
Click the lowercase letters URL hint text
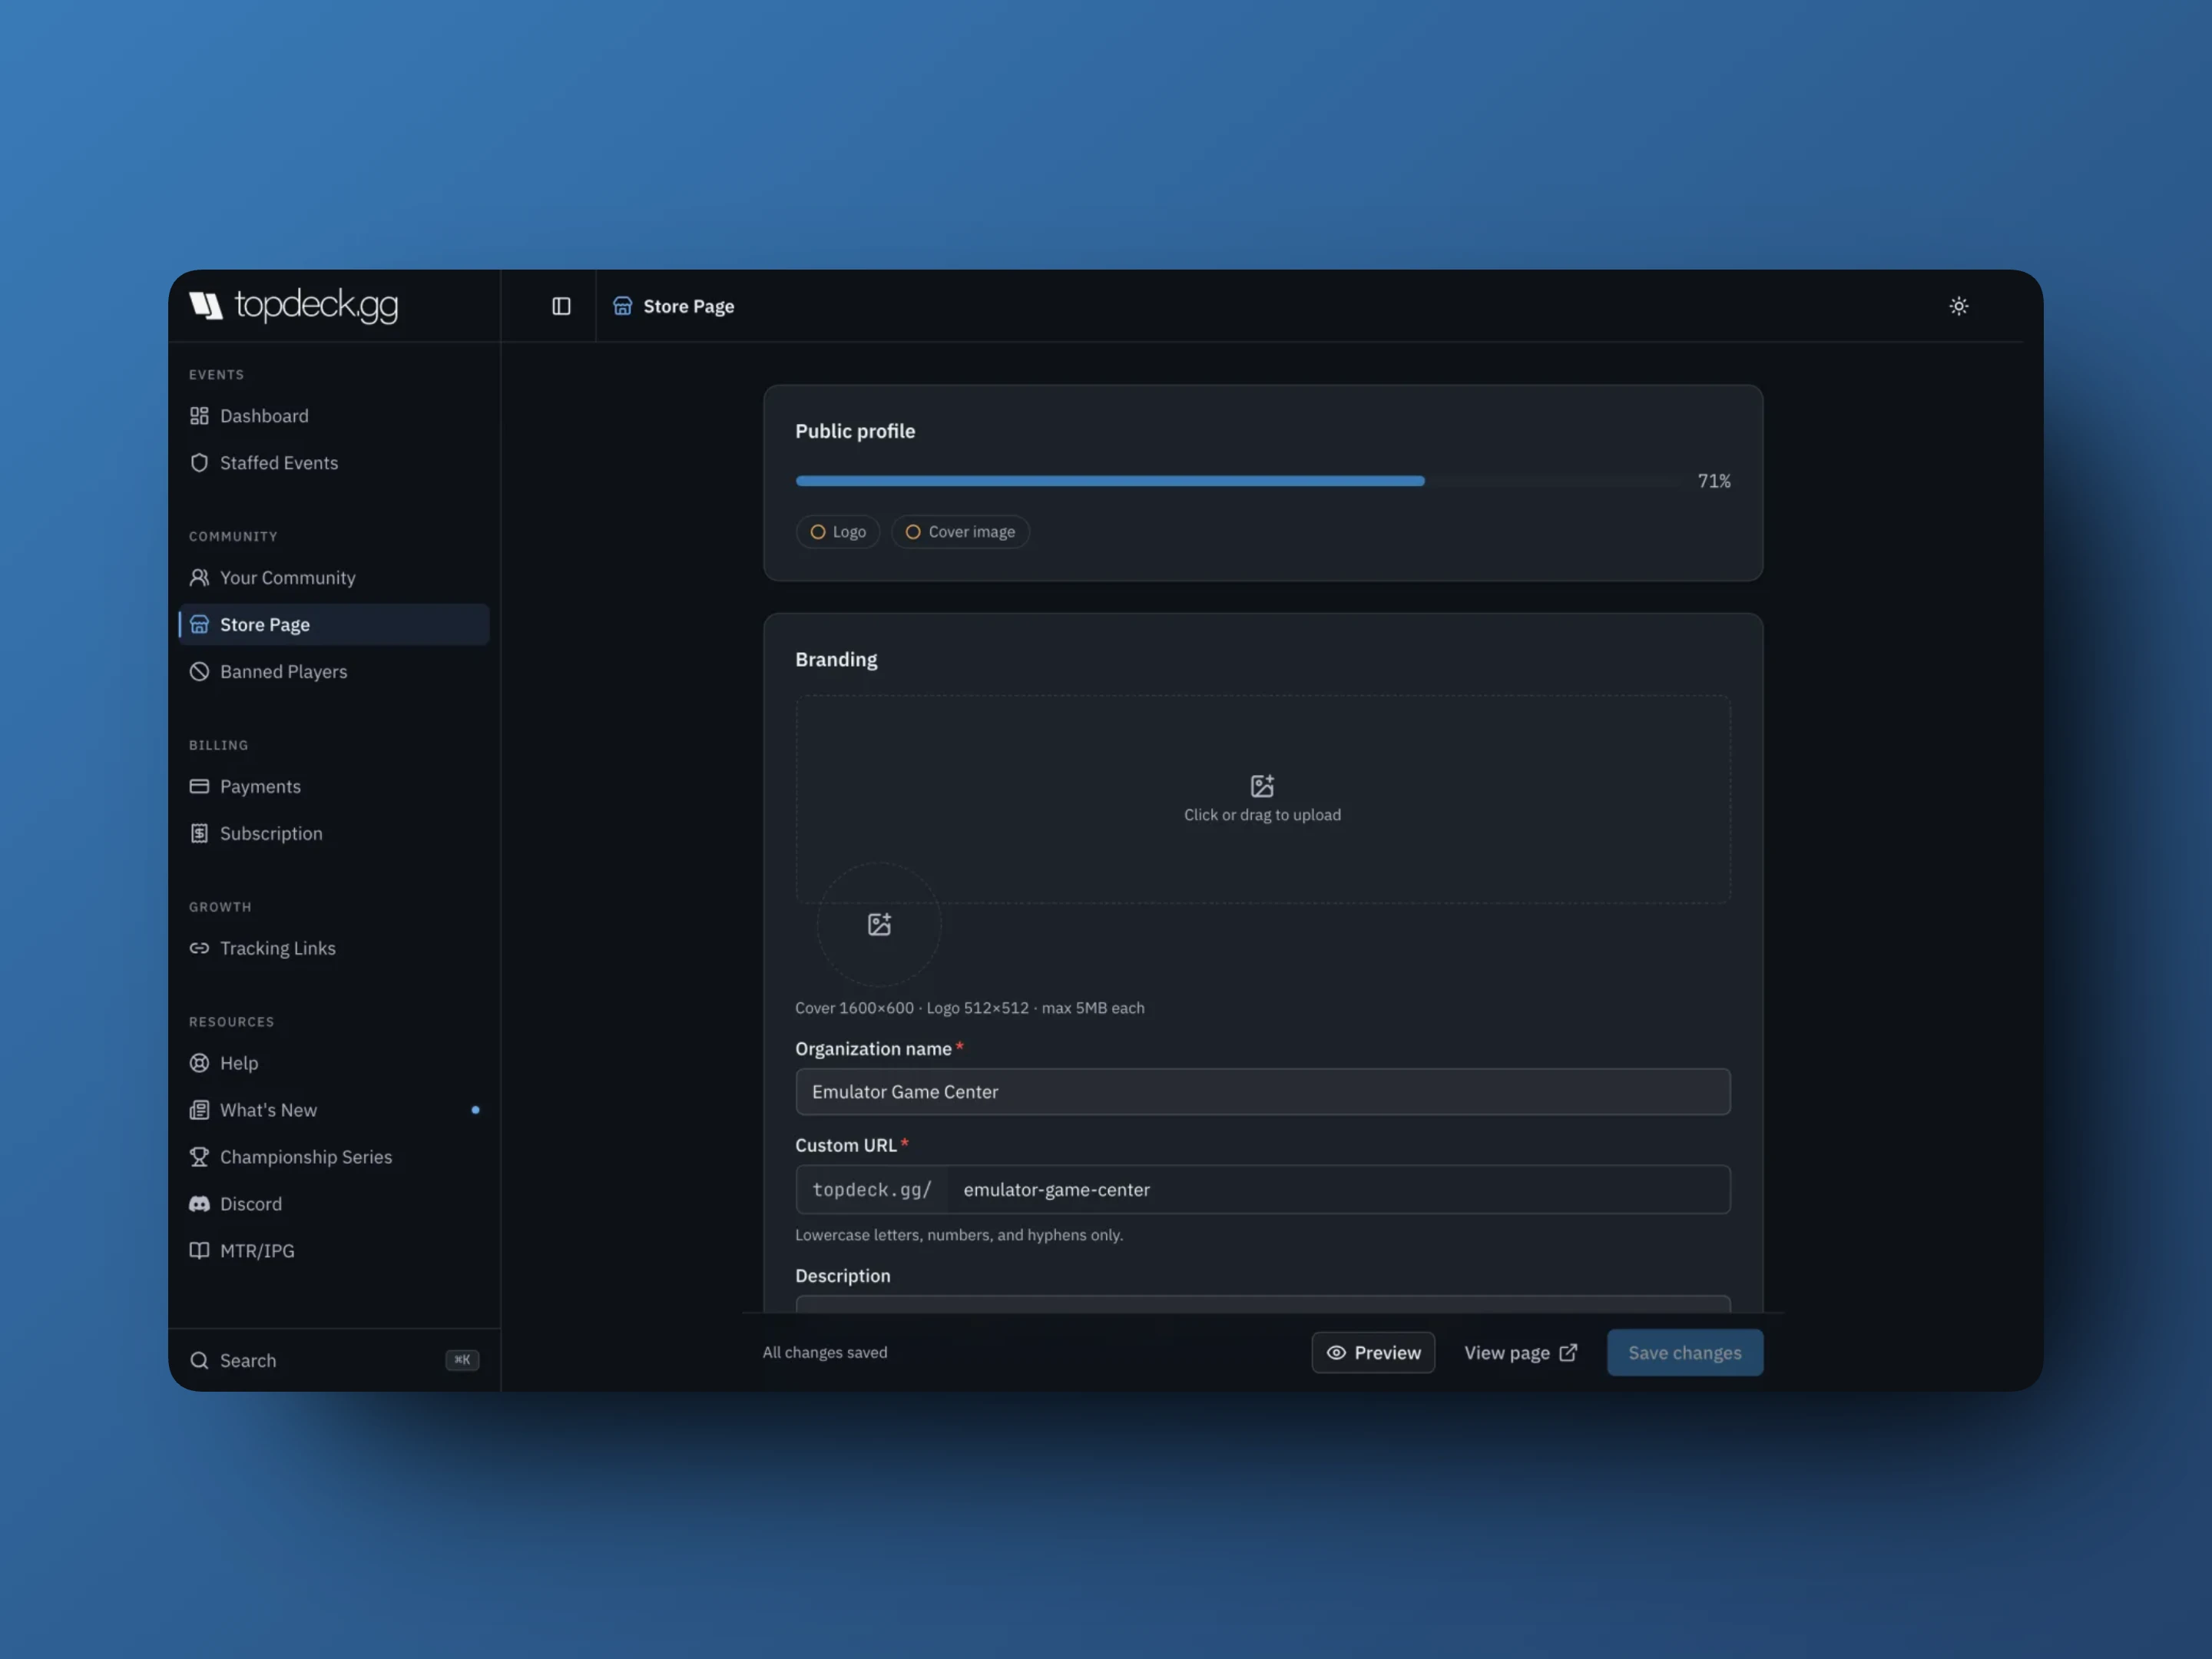[x=959, y=1235]
